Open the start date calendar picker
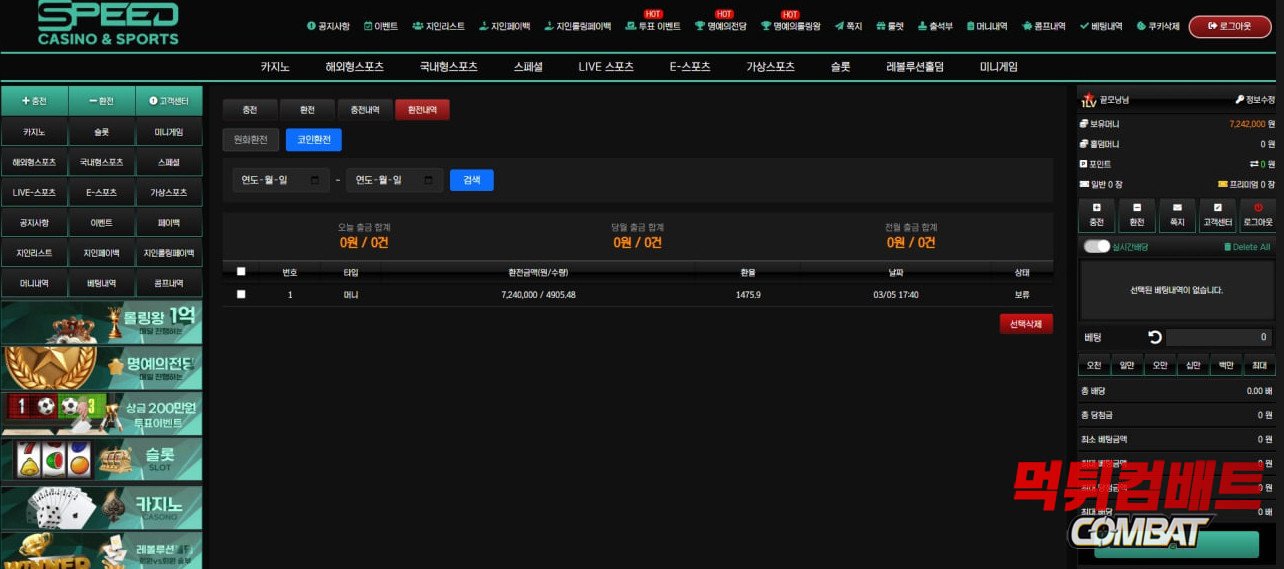The width and height of the screenshot is (1284, 569). click(316, 180)
